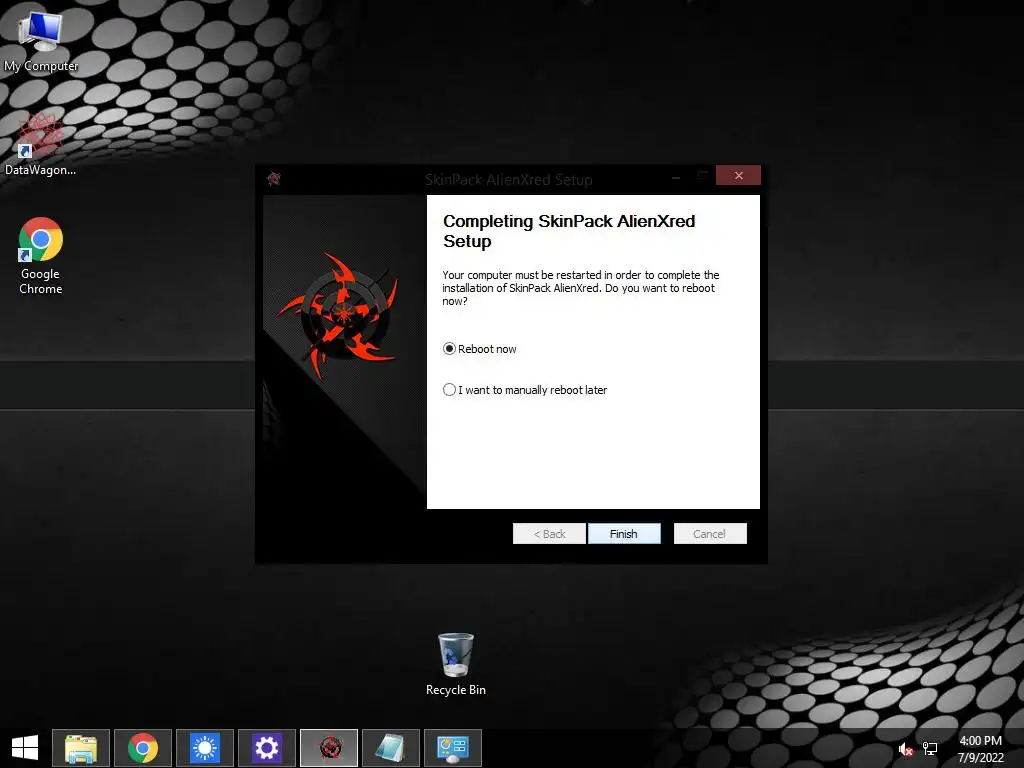Launch Google Chrome from the desktop
This screenshot has height=768, width=1024.
pyautogui.click(x=40, y=256)
